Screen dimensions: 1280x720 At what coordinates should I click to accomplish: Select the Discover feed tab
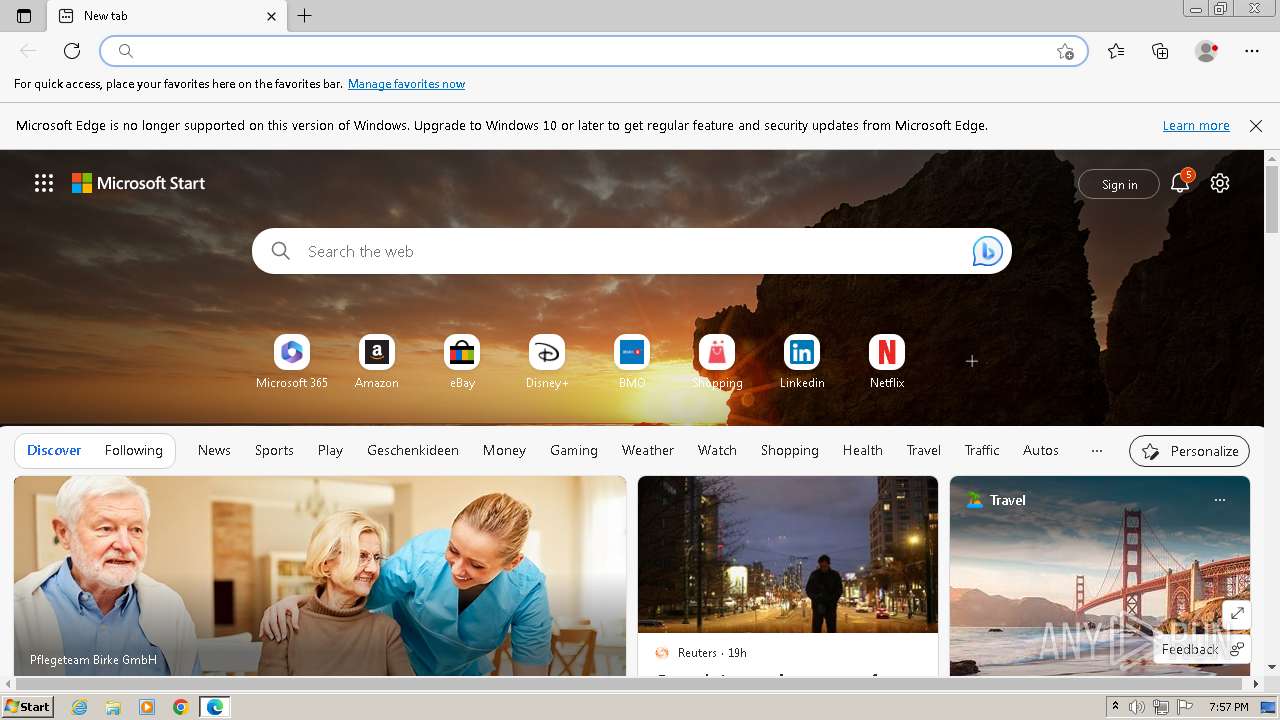[54, 451]
